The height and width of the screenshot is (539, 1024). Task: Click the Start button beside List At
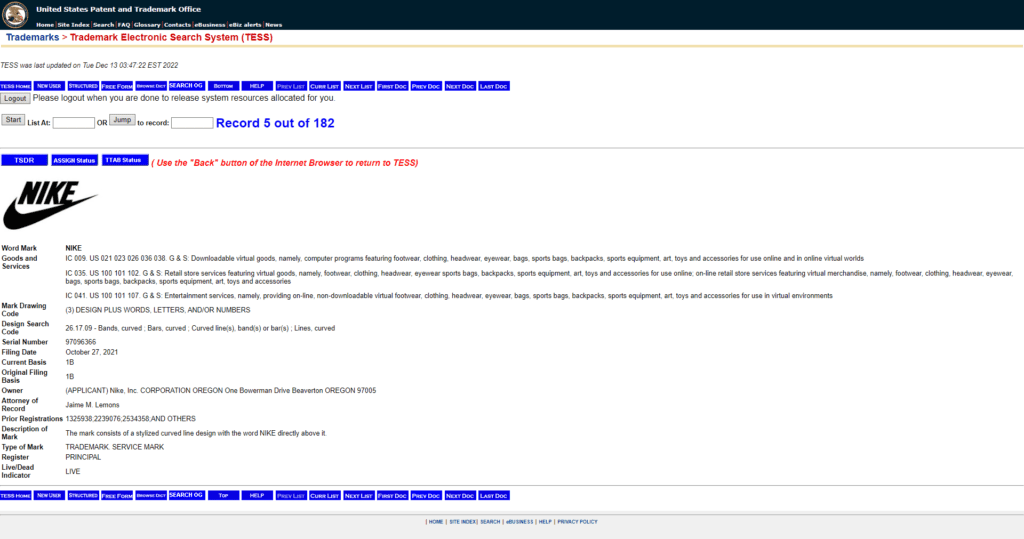point(13,120)
